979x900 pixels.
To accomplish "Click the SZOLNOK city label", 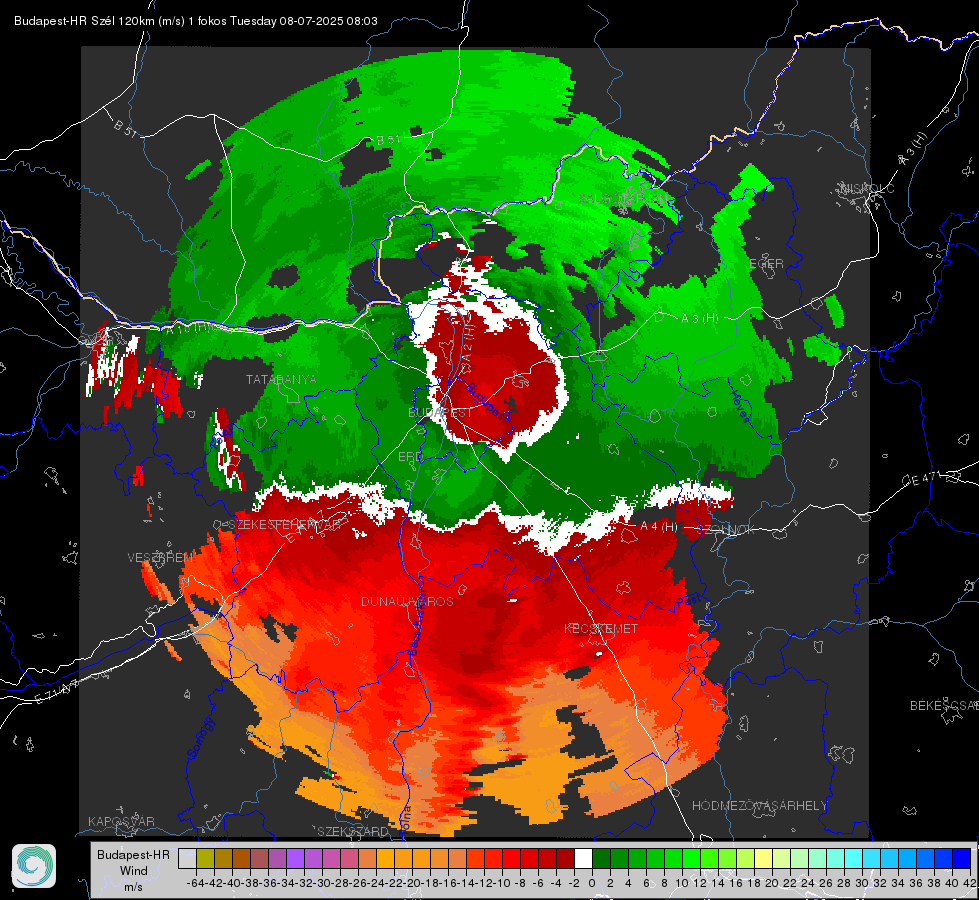I will click(x=725, y=530).
